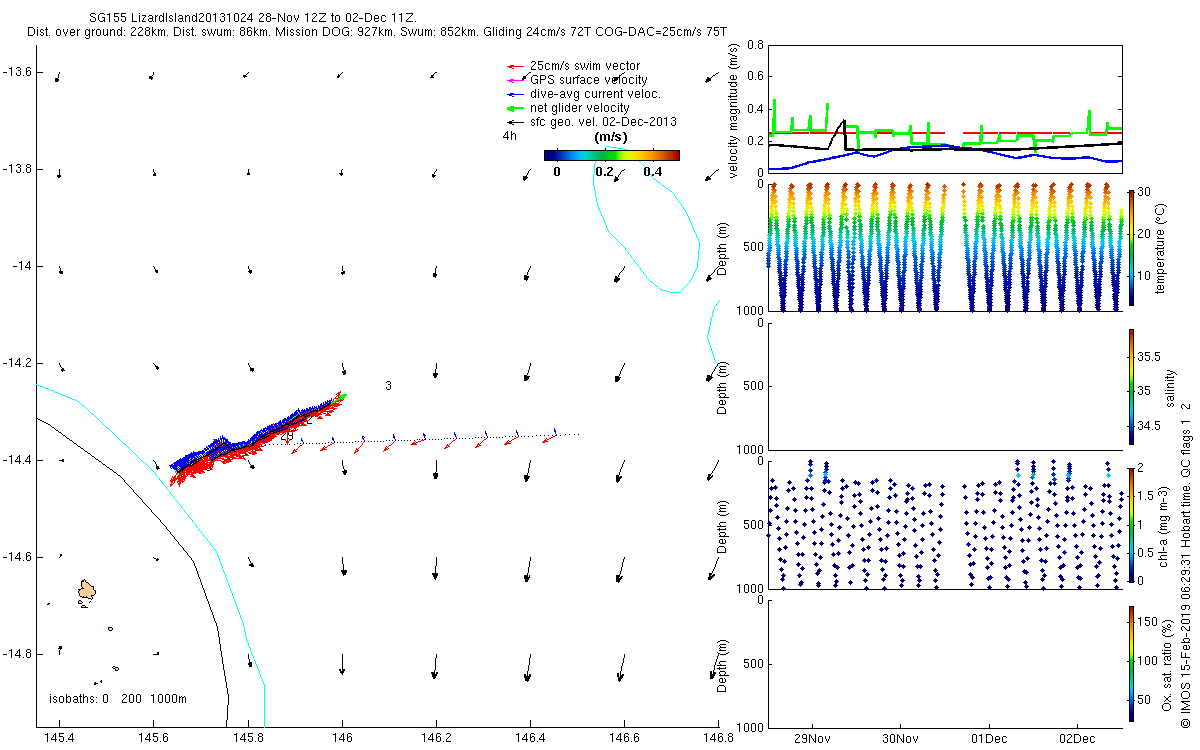Screen dimensions: 1200x750
Task: Click the '-13.8' latitude tick label
Action: pyautogui.click(x=17, y=169)
